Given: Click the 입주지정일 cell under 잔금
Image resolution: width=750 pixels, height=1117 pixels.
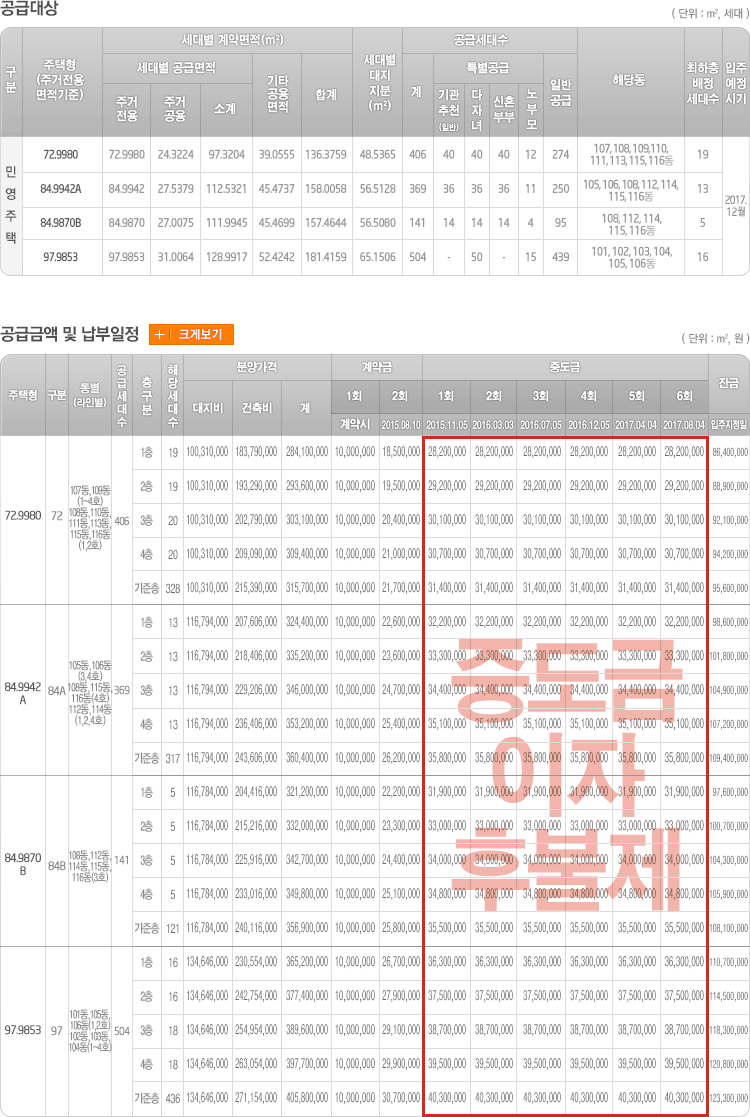Looking at the screenshot, I should point(729,423).
